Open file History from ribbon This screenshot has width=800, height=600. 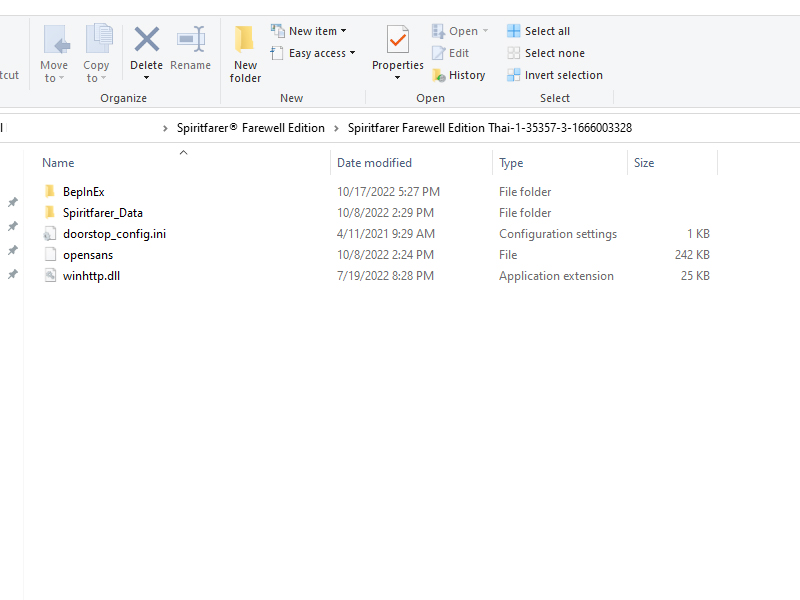tap(459, 75)
